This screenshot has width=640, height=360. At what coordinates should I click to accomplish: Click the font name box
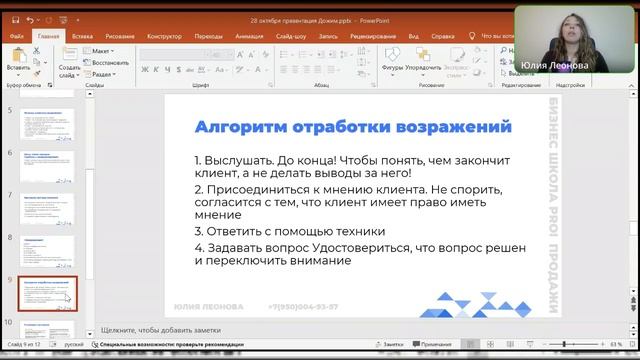(x=175, y=55)
